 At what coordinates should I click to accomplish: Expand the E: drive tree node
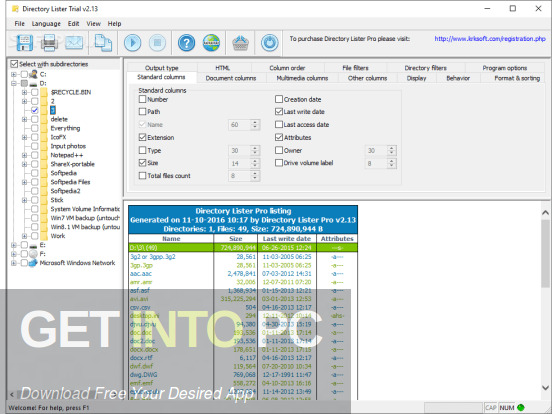[x=14, y=245]
